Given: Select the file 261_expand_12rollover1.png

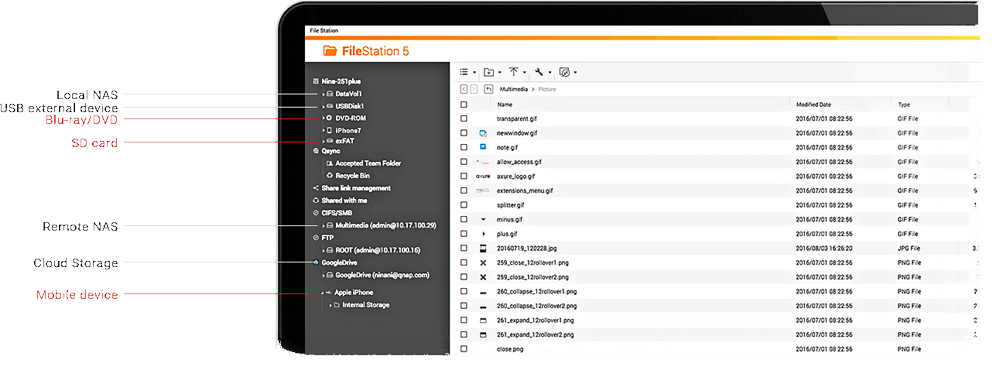Looking at the screenshot, I should [535, 320].
